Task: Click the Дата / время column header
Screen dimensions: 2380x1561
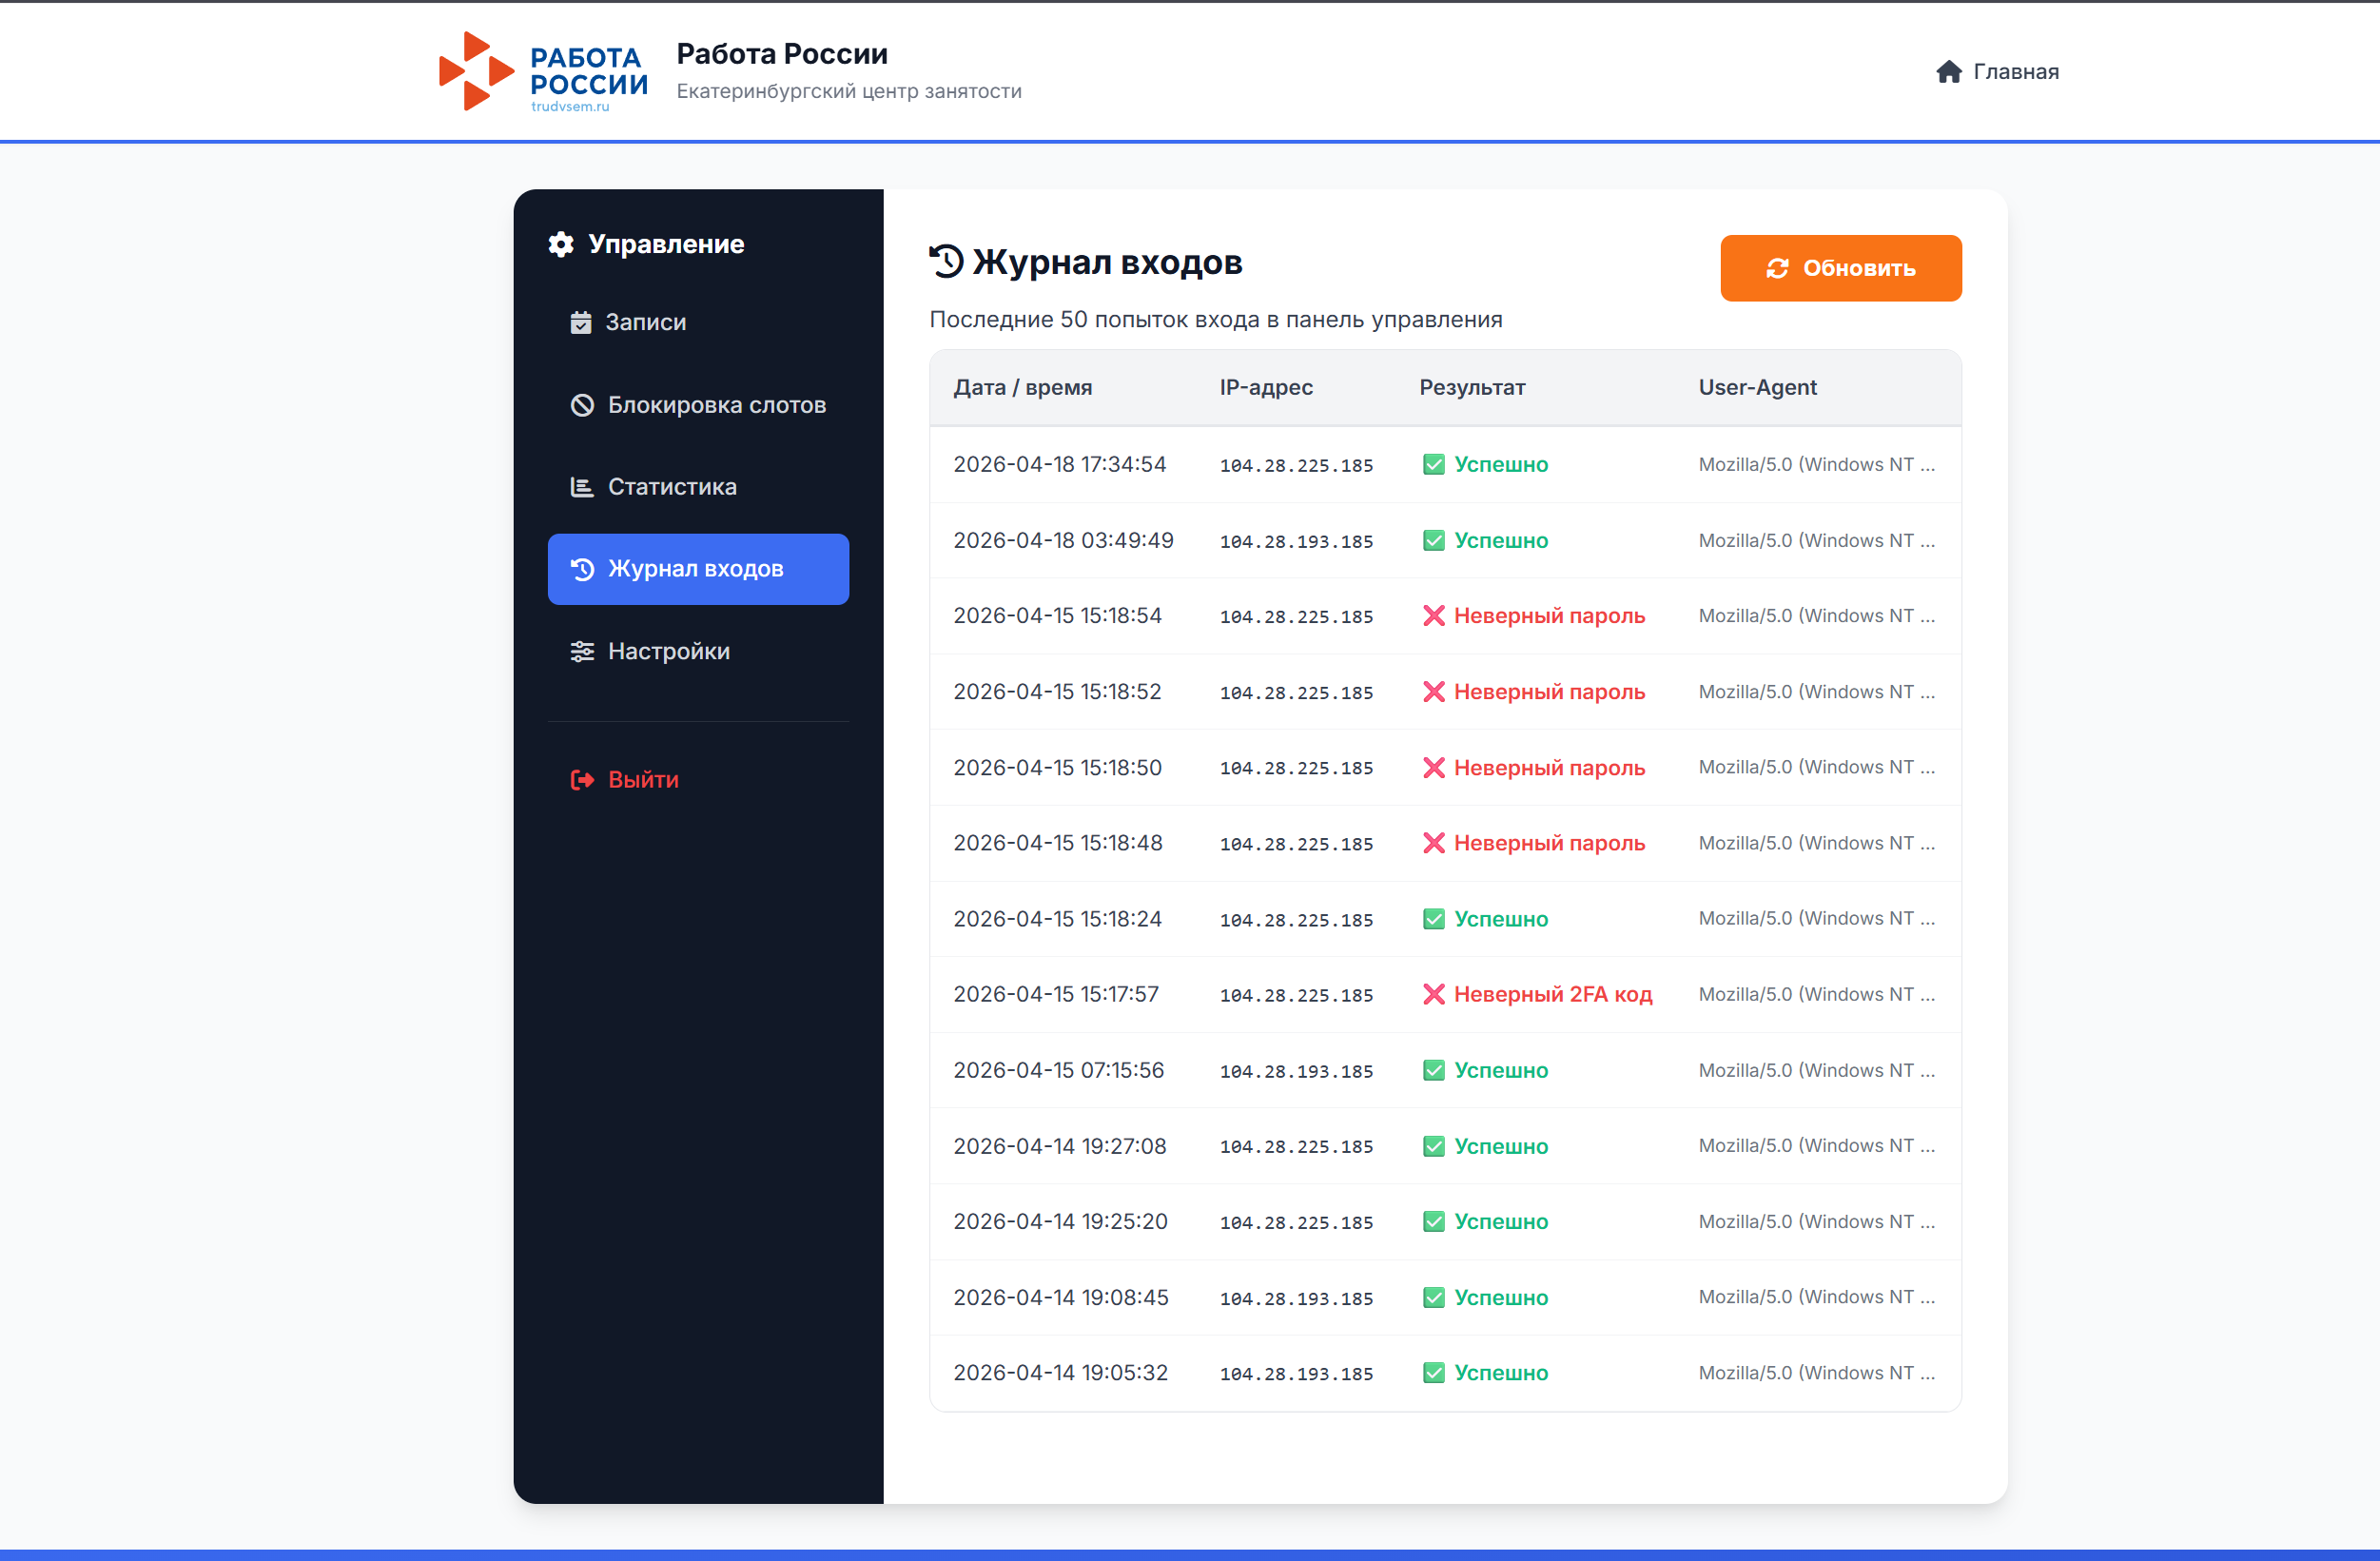Action: click(x=1022, y=388)
